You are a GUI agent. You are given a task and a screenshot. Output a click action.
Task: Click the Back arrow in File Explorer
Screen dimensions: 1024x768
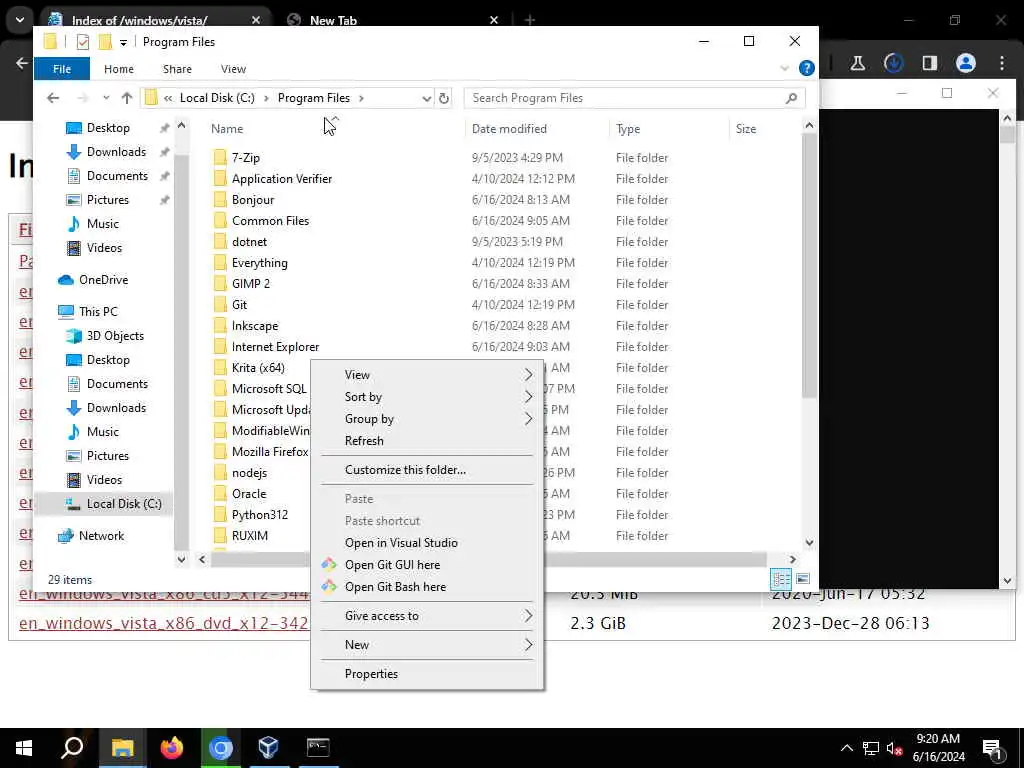[x=53, y=98]
